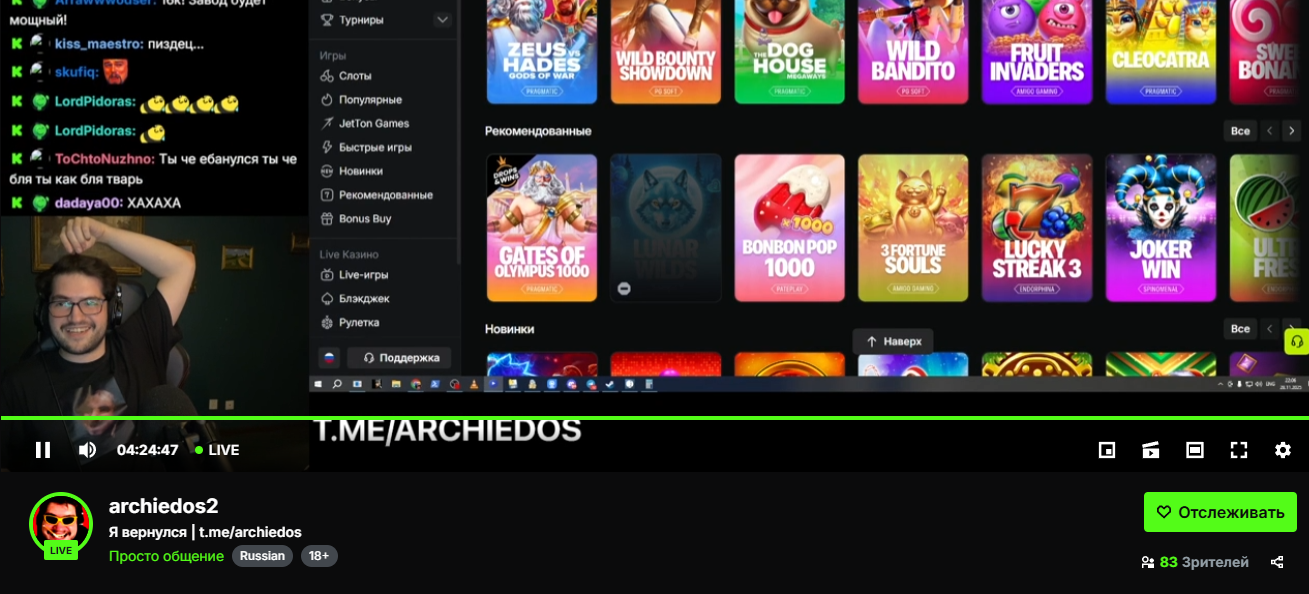Click the Наверх scroll-to-top button

(893, 341)
